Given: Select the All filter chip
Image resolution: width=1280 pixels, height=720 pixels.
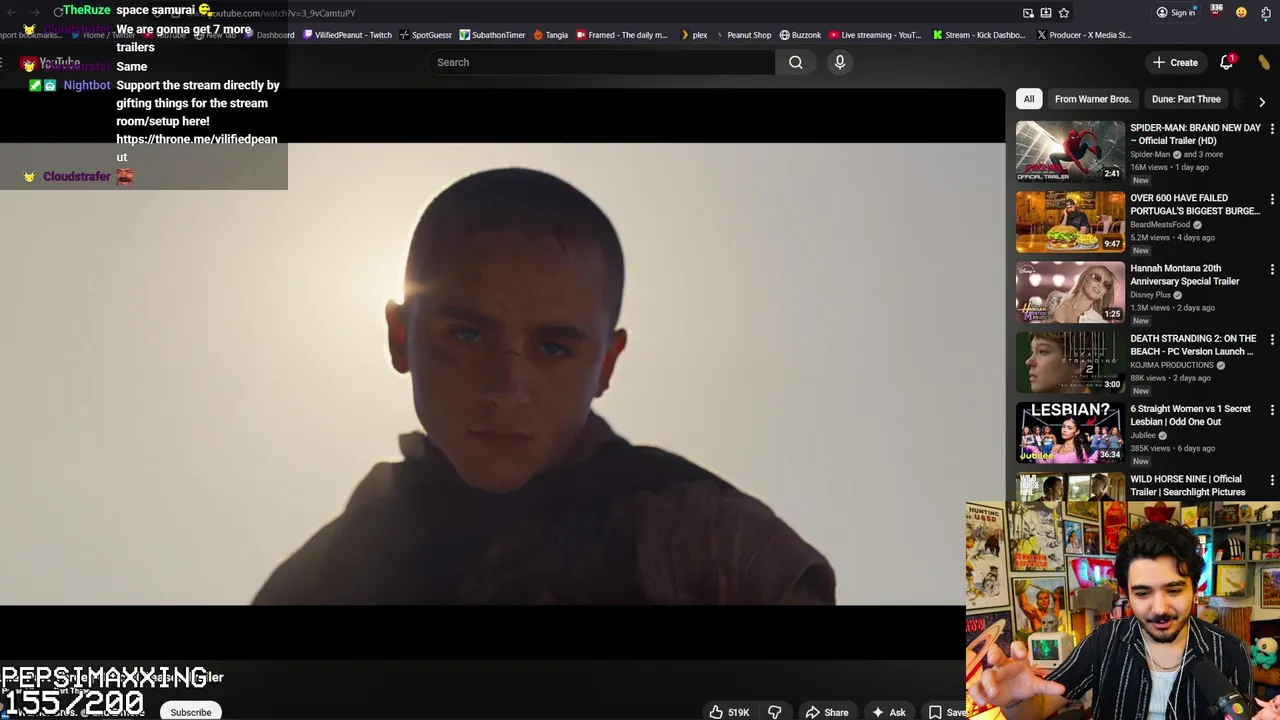Looking at the screenshot, I should click(x=1028, y=99).
